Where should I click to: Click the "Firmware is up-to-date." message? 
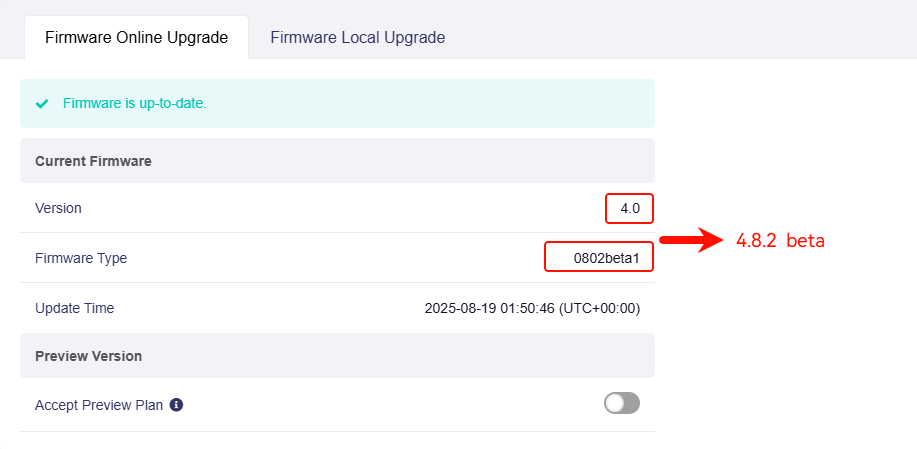click(x=134, y=103)
